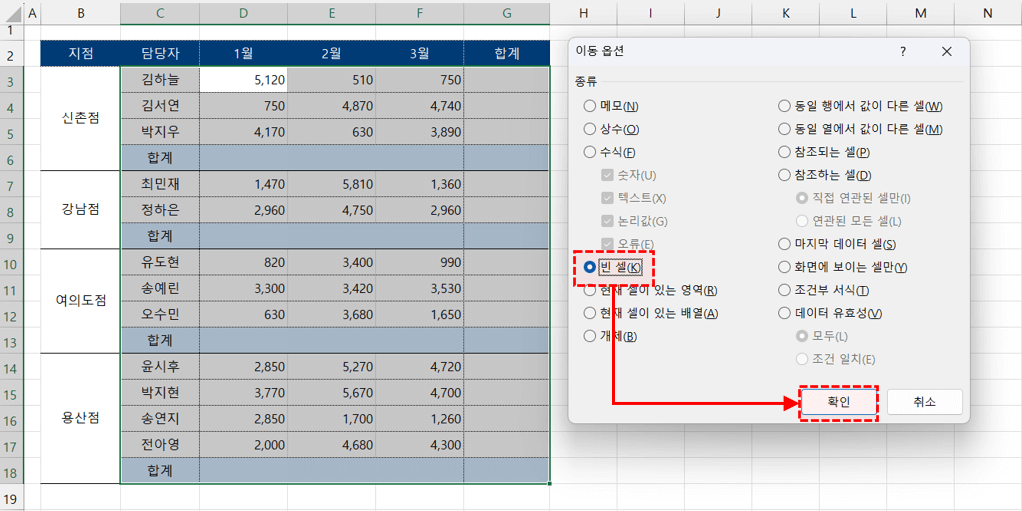Select column B header
Viewport: 1022px width, 511px height.
80,12
